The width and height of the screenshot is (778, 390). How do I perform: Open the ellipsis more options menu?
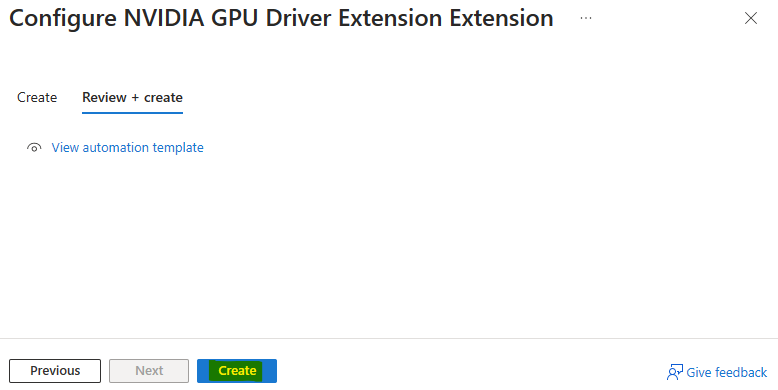click(x=585, y=18)
